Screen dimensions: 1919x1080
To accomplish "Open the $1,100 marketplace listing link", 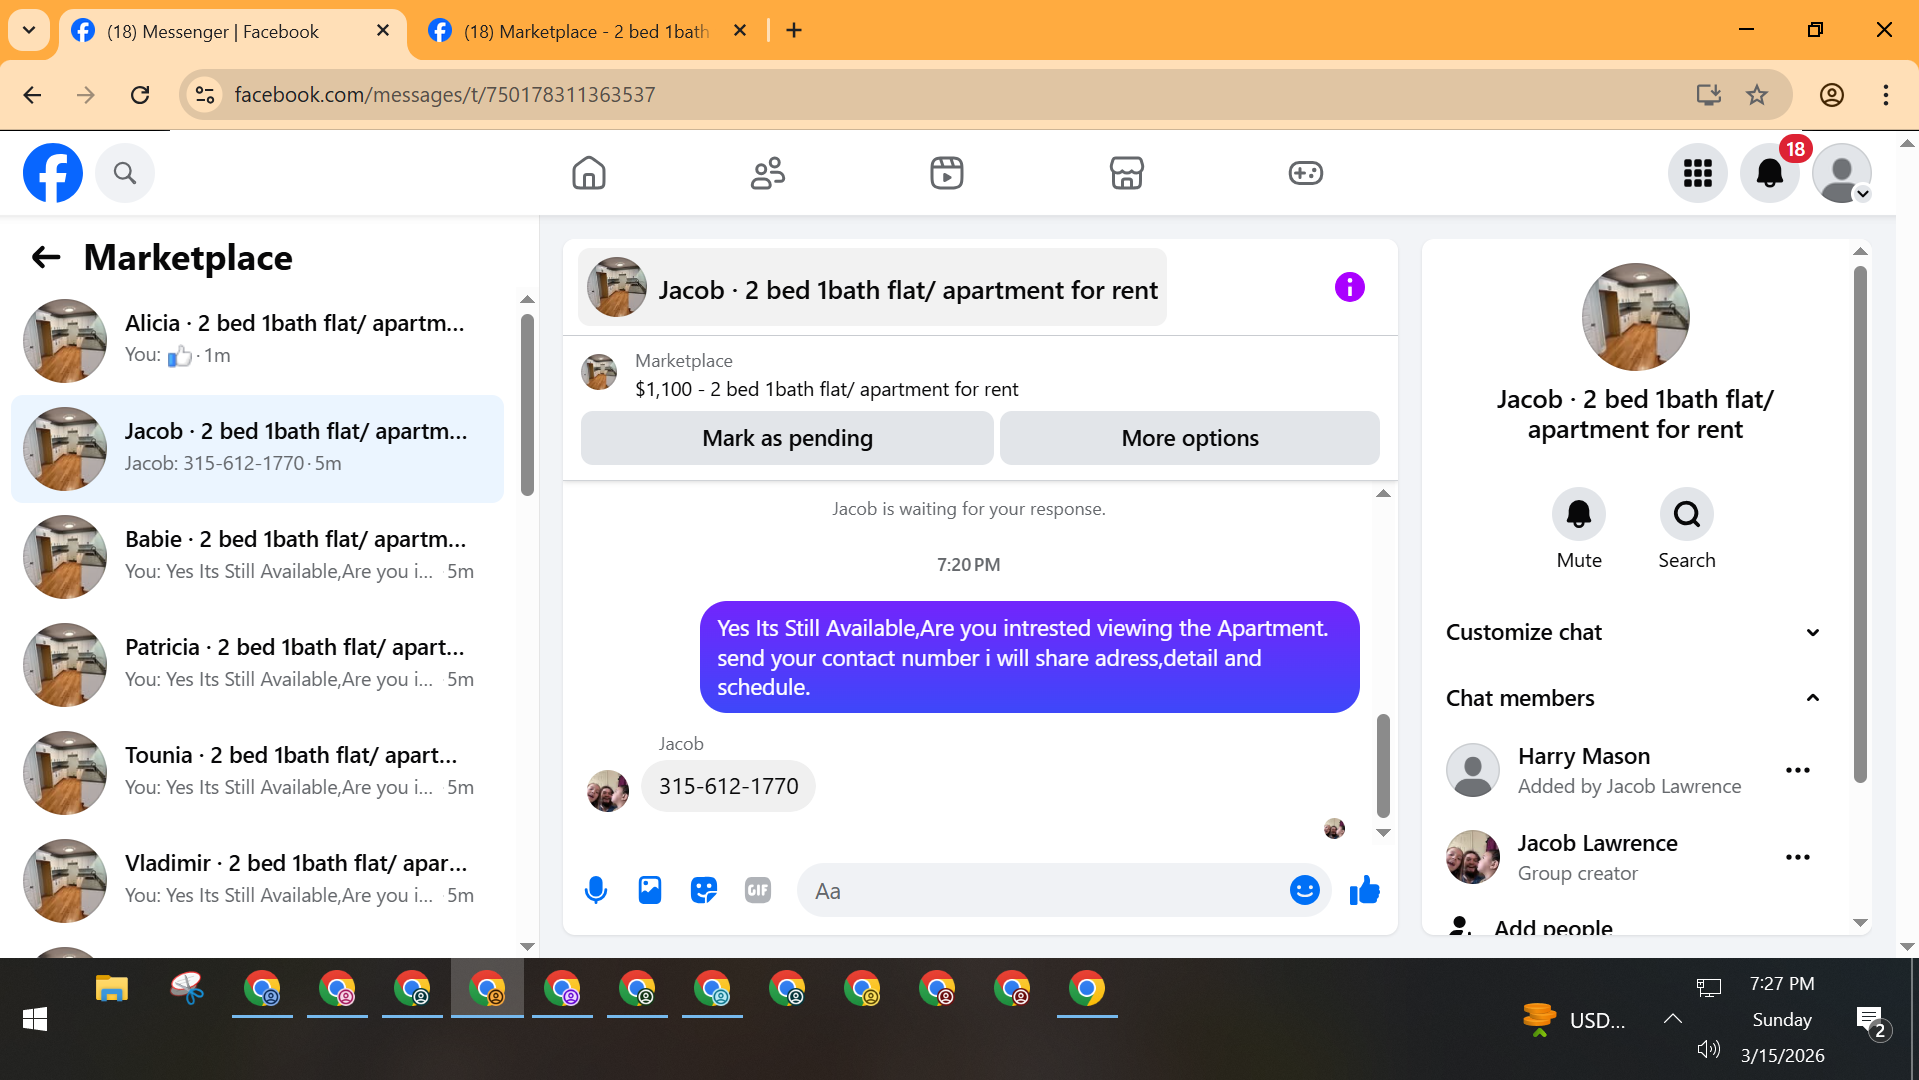I will tap(826, 389).
